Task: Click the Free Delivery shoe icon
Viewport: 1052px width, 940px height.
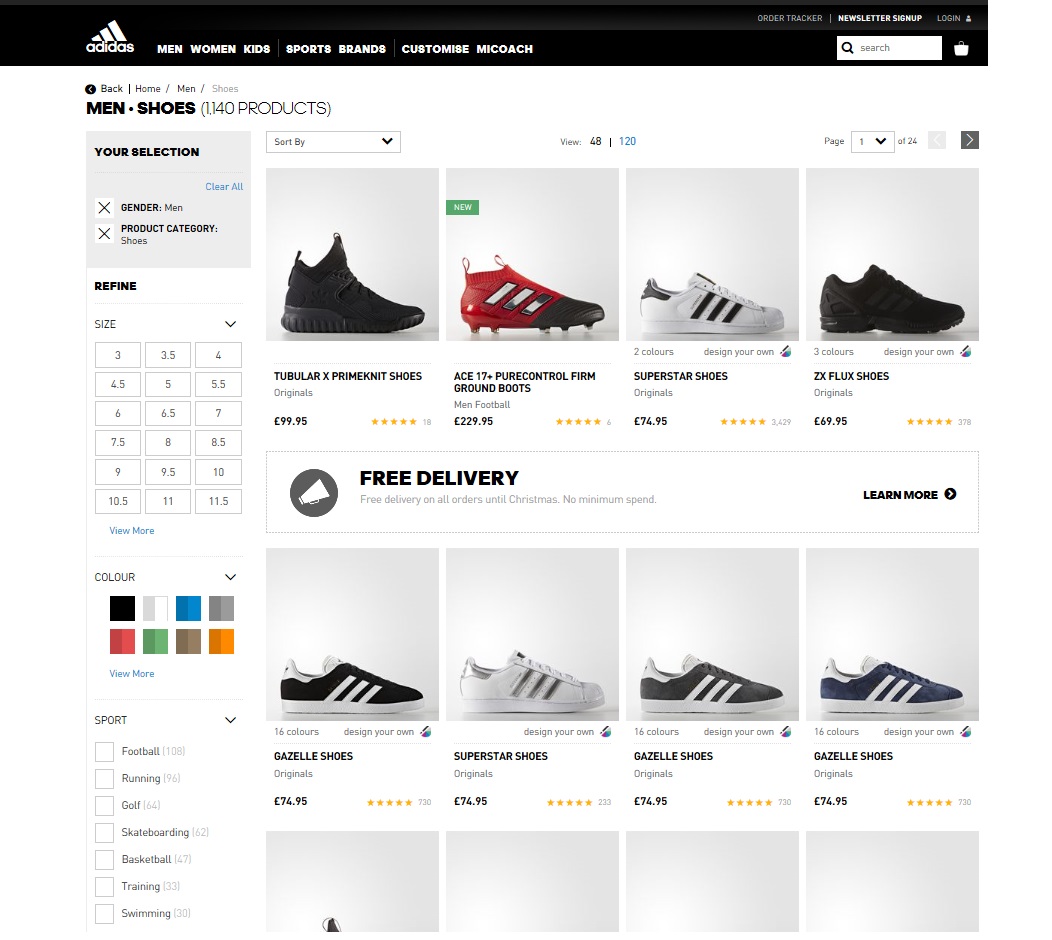Action: pos(314,491)
